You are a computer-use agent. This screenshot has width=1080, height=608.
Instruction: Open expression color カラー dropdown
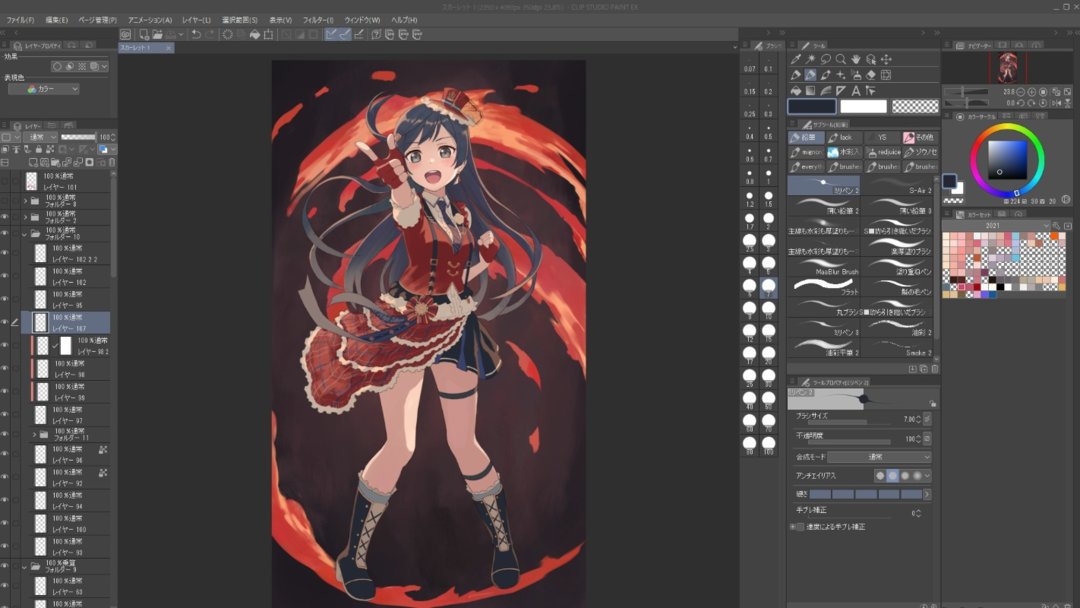point(43,89)
